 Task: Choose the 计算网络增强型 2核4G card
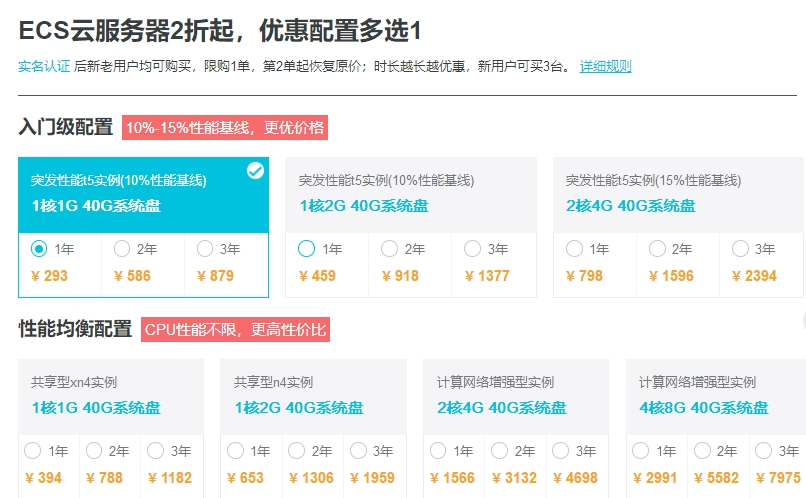516,397
